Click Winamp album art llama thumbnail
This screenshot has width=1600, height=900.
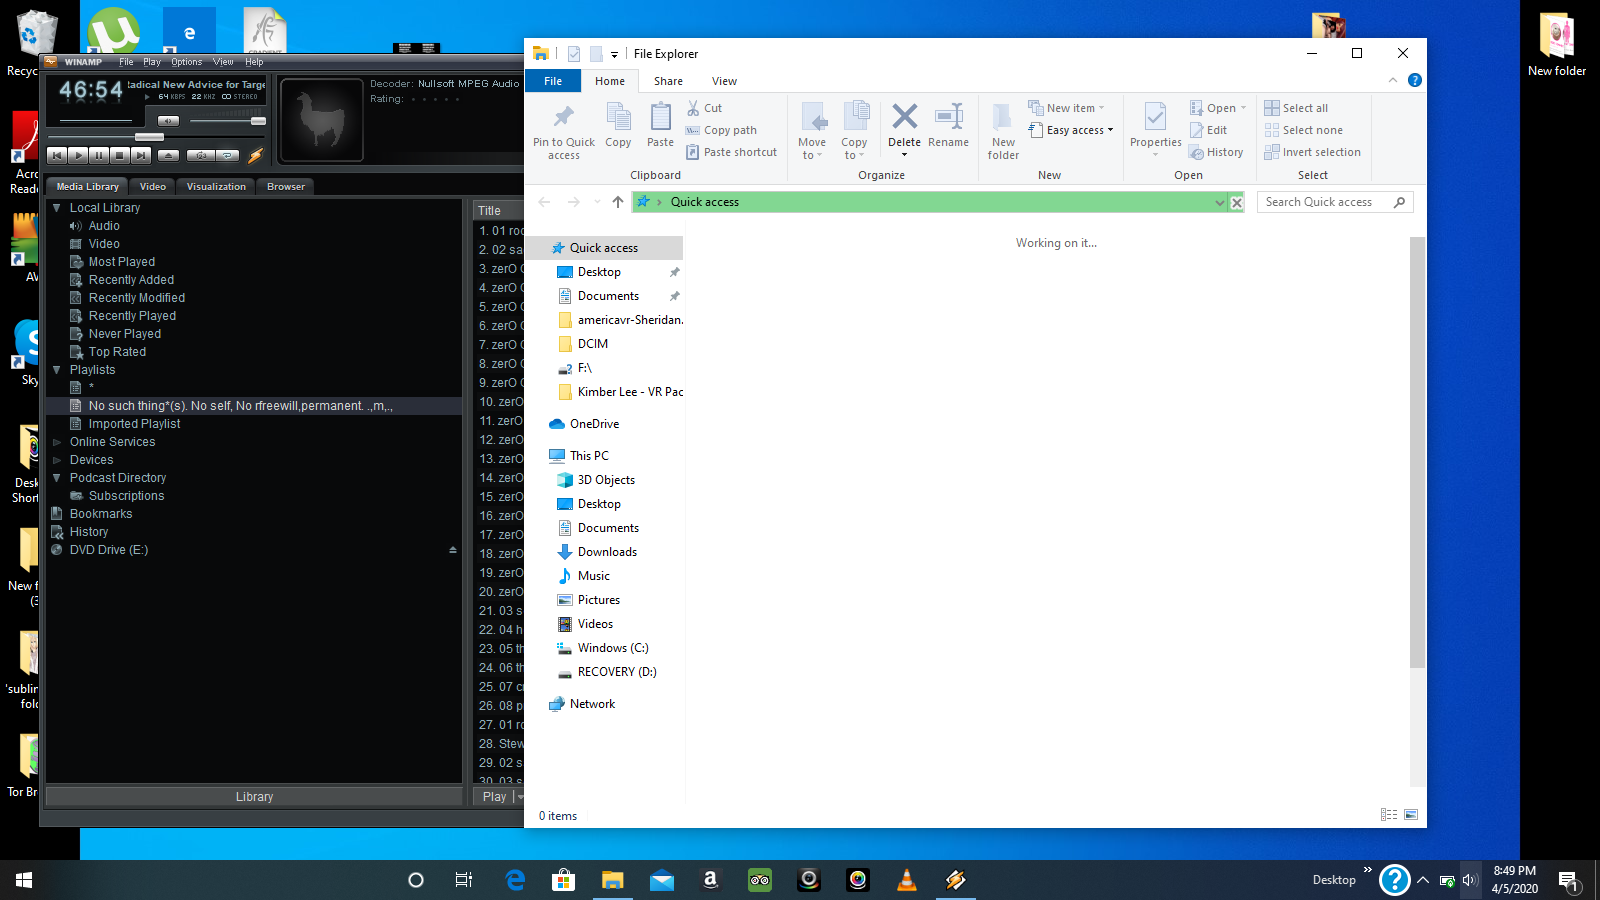tap(321, 120)
